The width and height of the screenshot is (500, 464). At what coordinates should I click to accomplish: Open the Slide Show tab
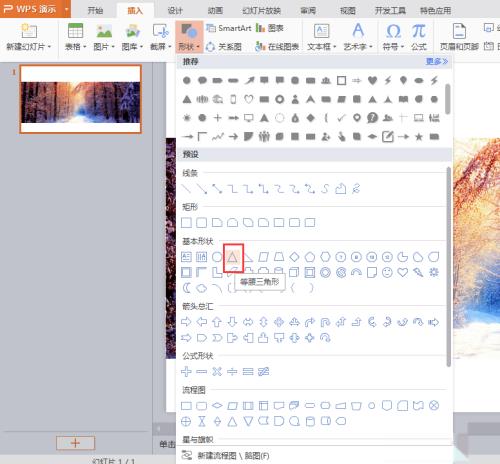pyautogui.click(x=261, y=10)
